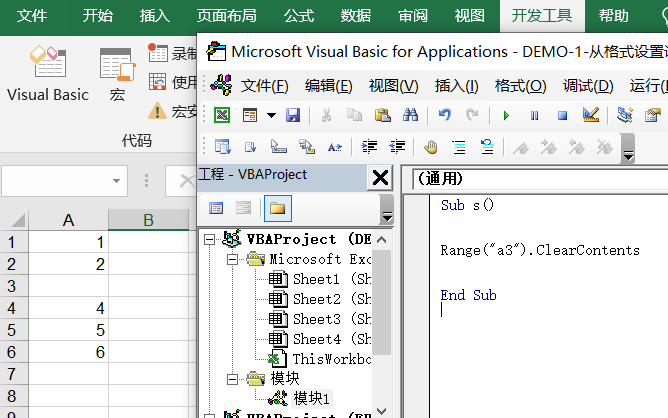Click Clear All Bookmarks icon

605,147
